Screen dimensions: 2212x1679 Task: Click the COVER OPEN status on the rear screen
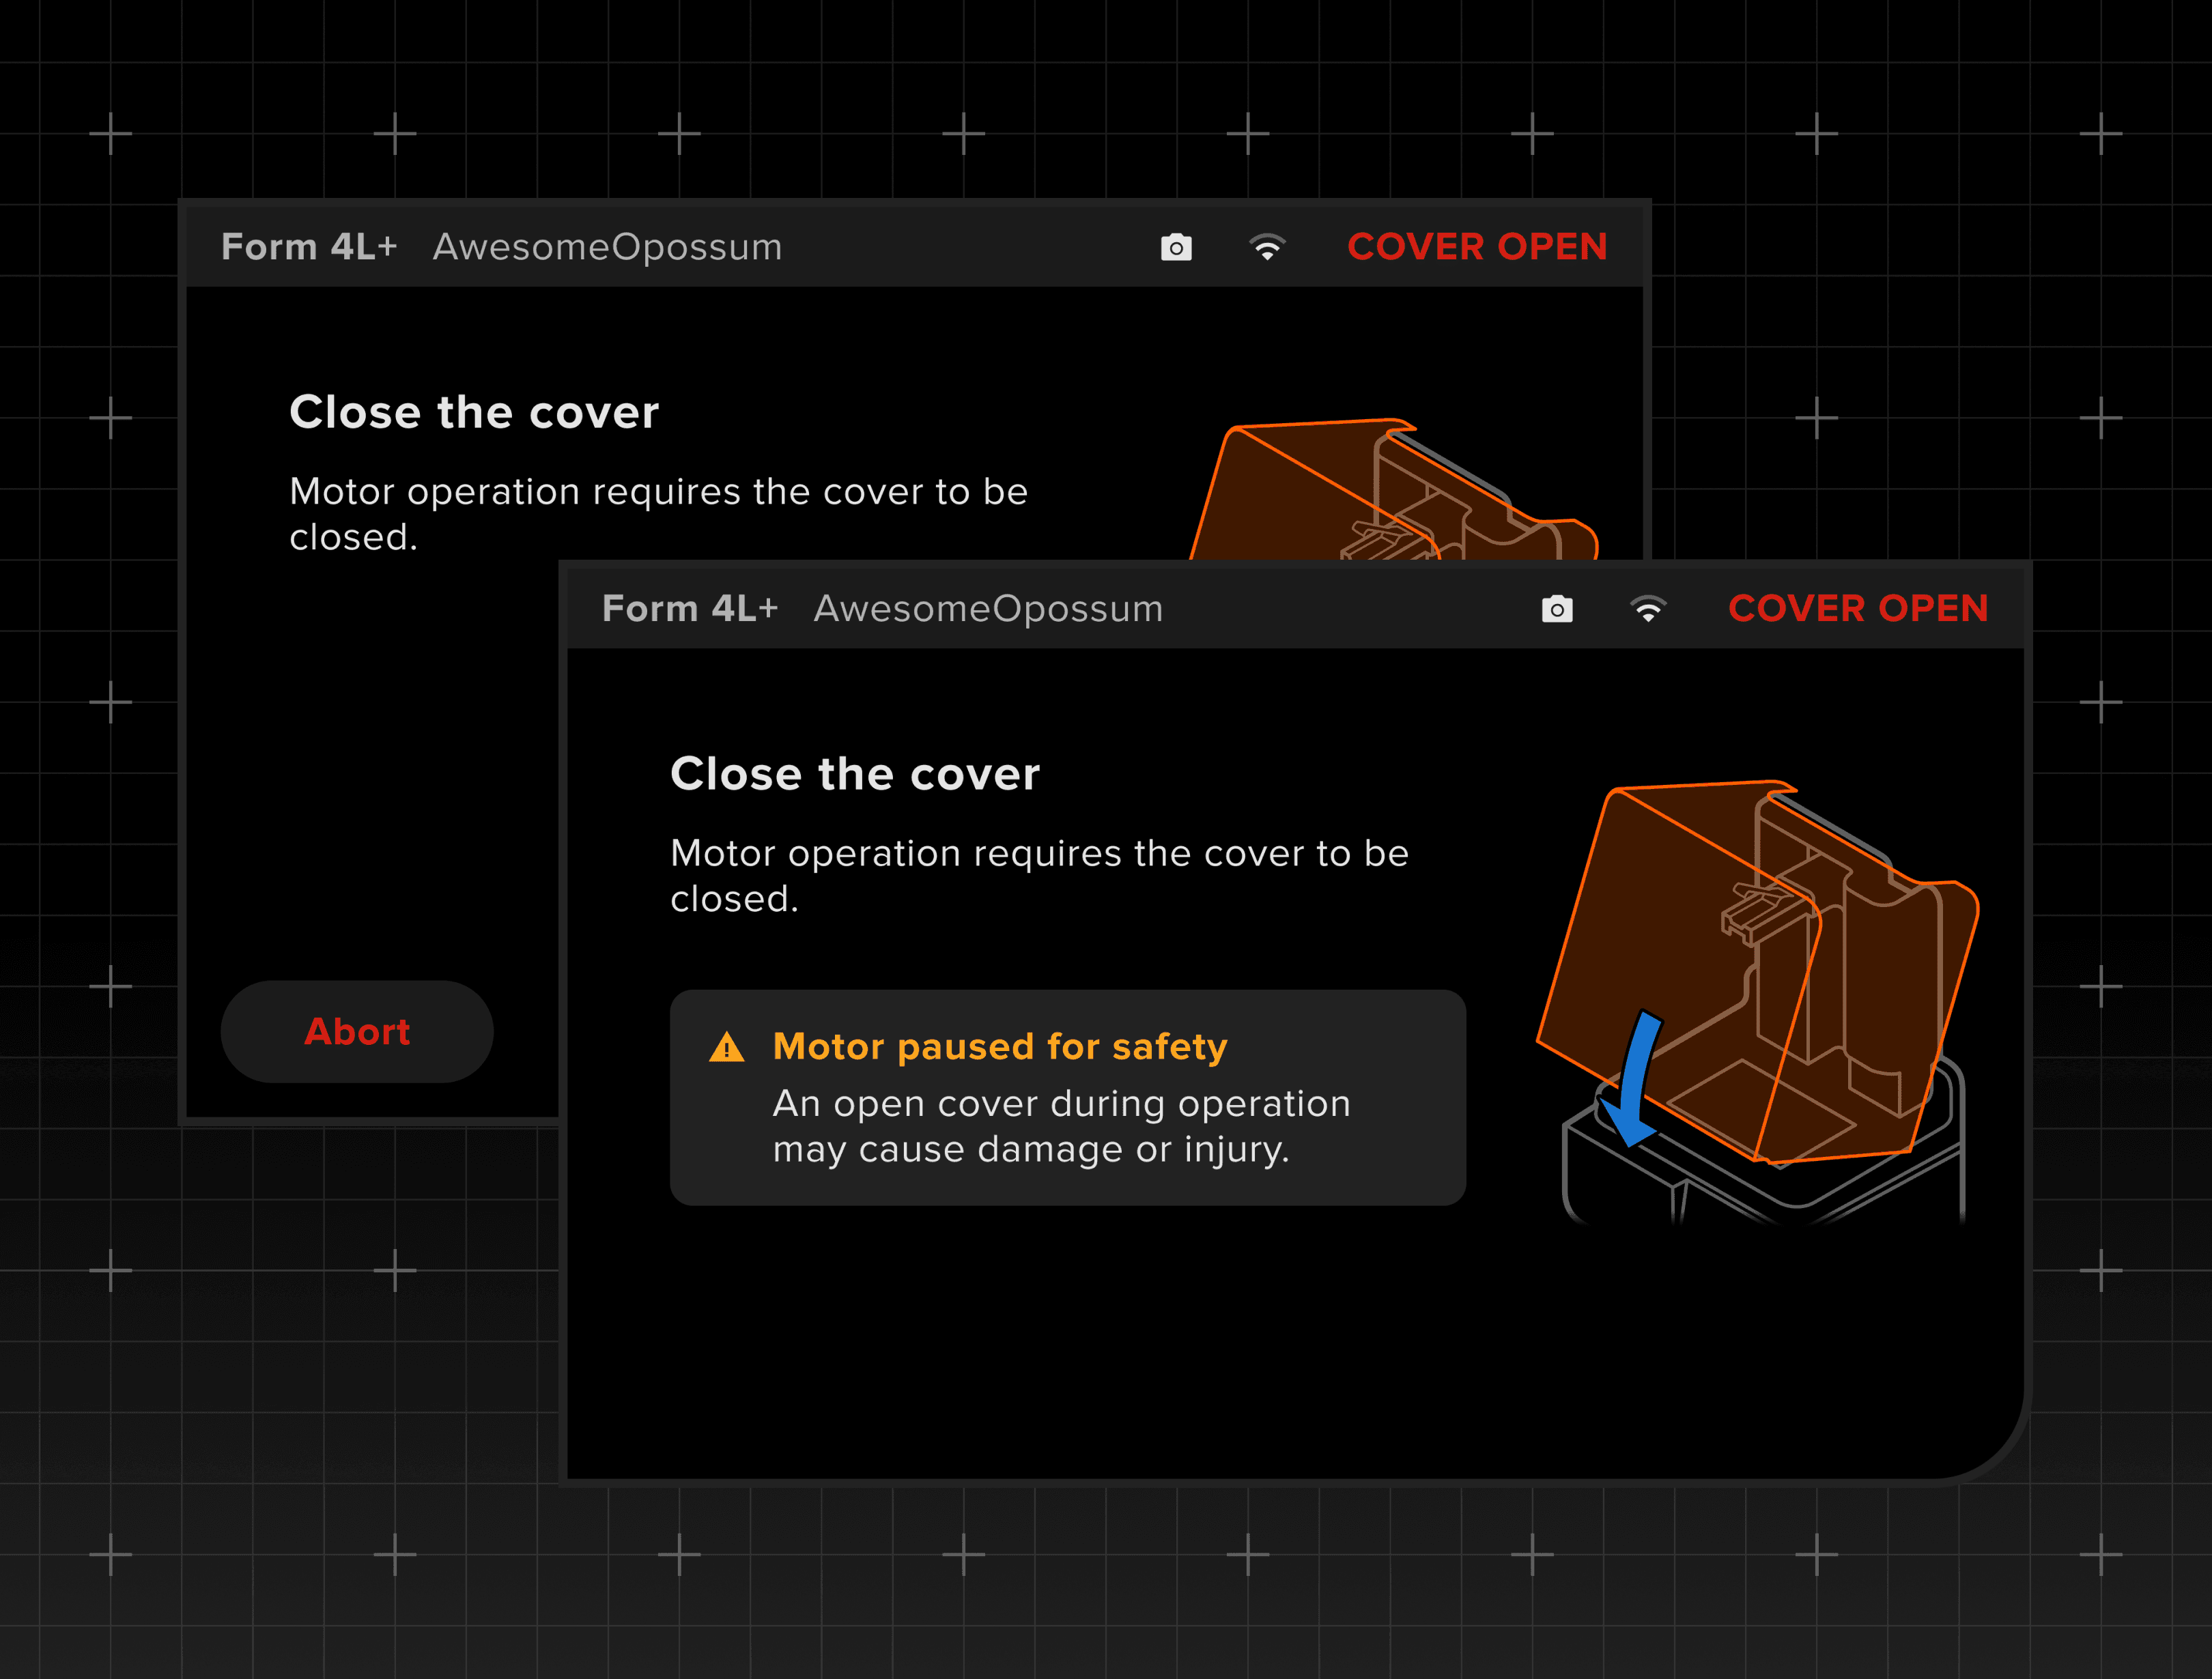(1476, 247)
